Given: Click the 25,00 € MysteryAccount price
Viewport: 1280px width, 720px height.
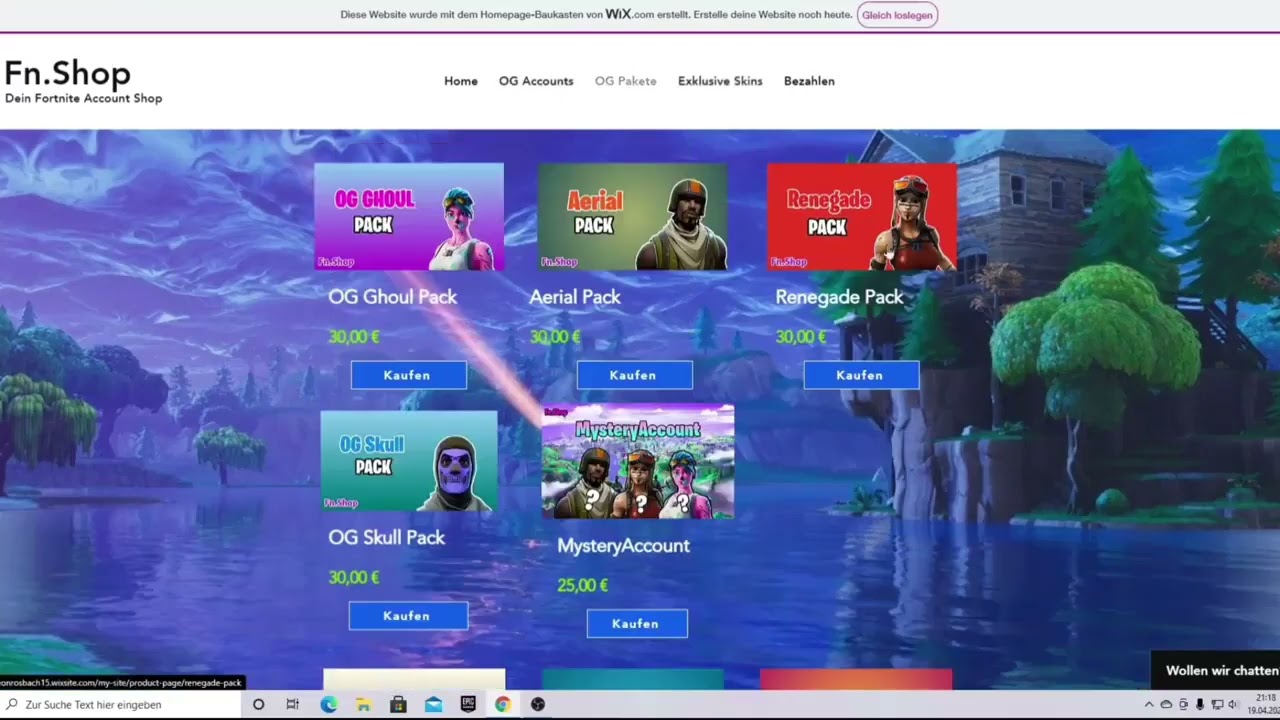Looking at the screenshot, I should pyautogui.click(x=582, y=585).
